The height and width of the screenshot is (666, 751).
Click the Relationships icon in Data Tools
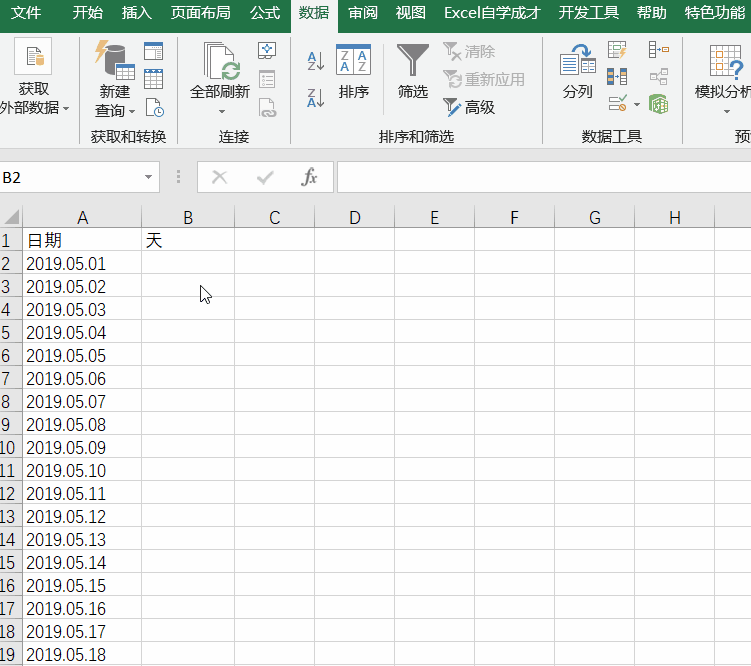(659, 77)
